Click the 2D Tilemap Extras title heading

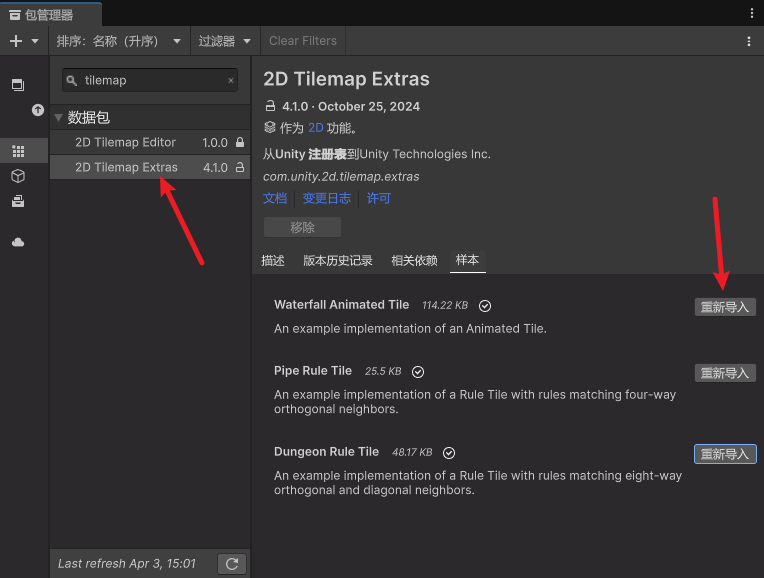(346, 79)
